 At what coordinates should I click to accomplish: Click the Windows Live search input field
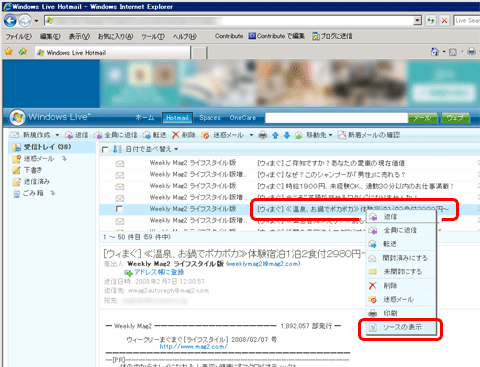pyautogui.click(x=336, y=118)
